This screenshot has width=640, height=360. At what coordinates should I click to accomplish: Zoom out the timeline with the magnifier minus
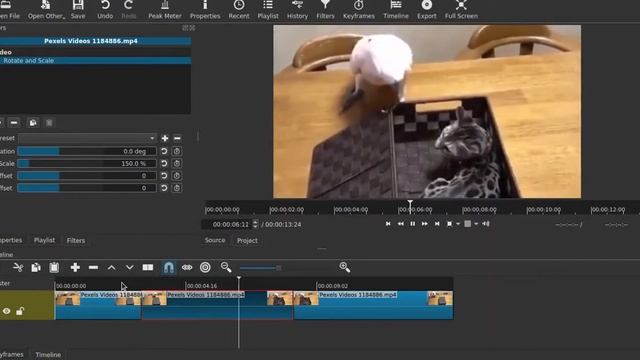pyautogui.click(x=226, y=267)
